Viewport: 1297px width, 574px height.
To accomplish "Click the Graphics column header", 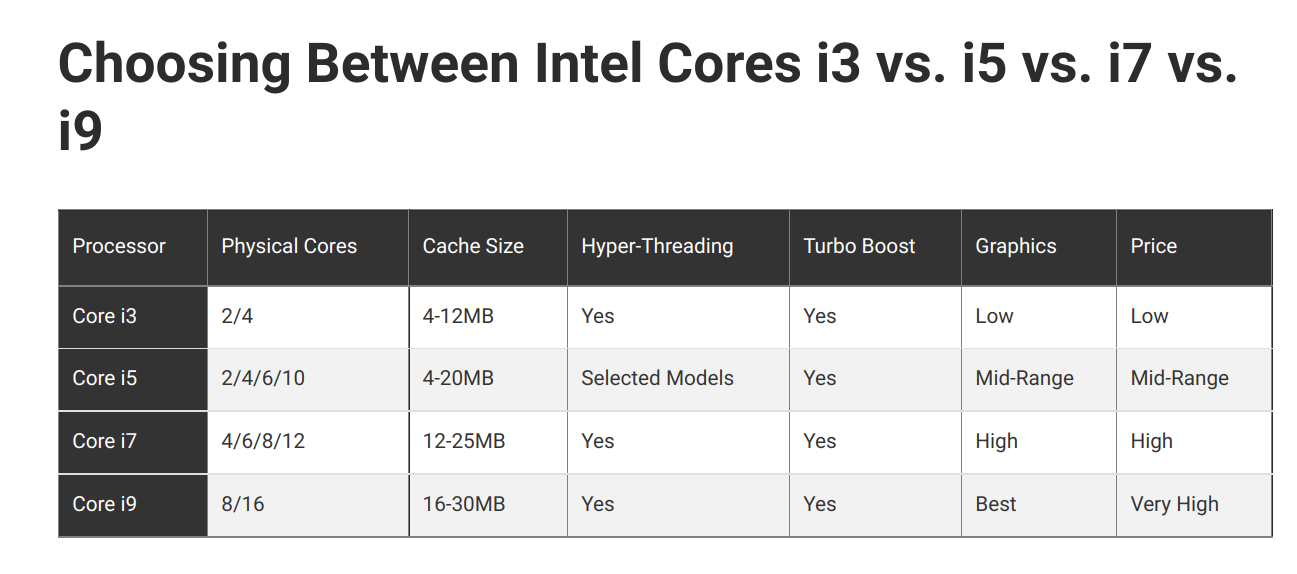I will coord(1015,246).
